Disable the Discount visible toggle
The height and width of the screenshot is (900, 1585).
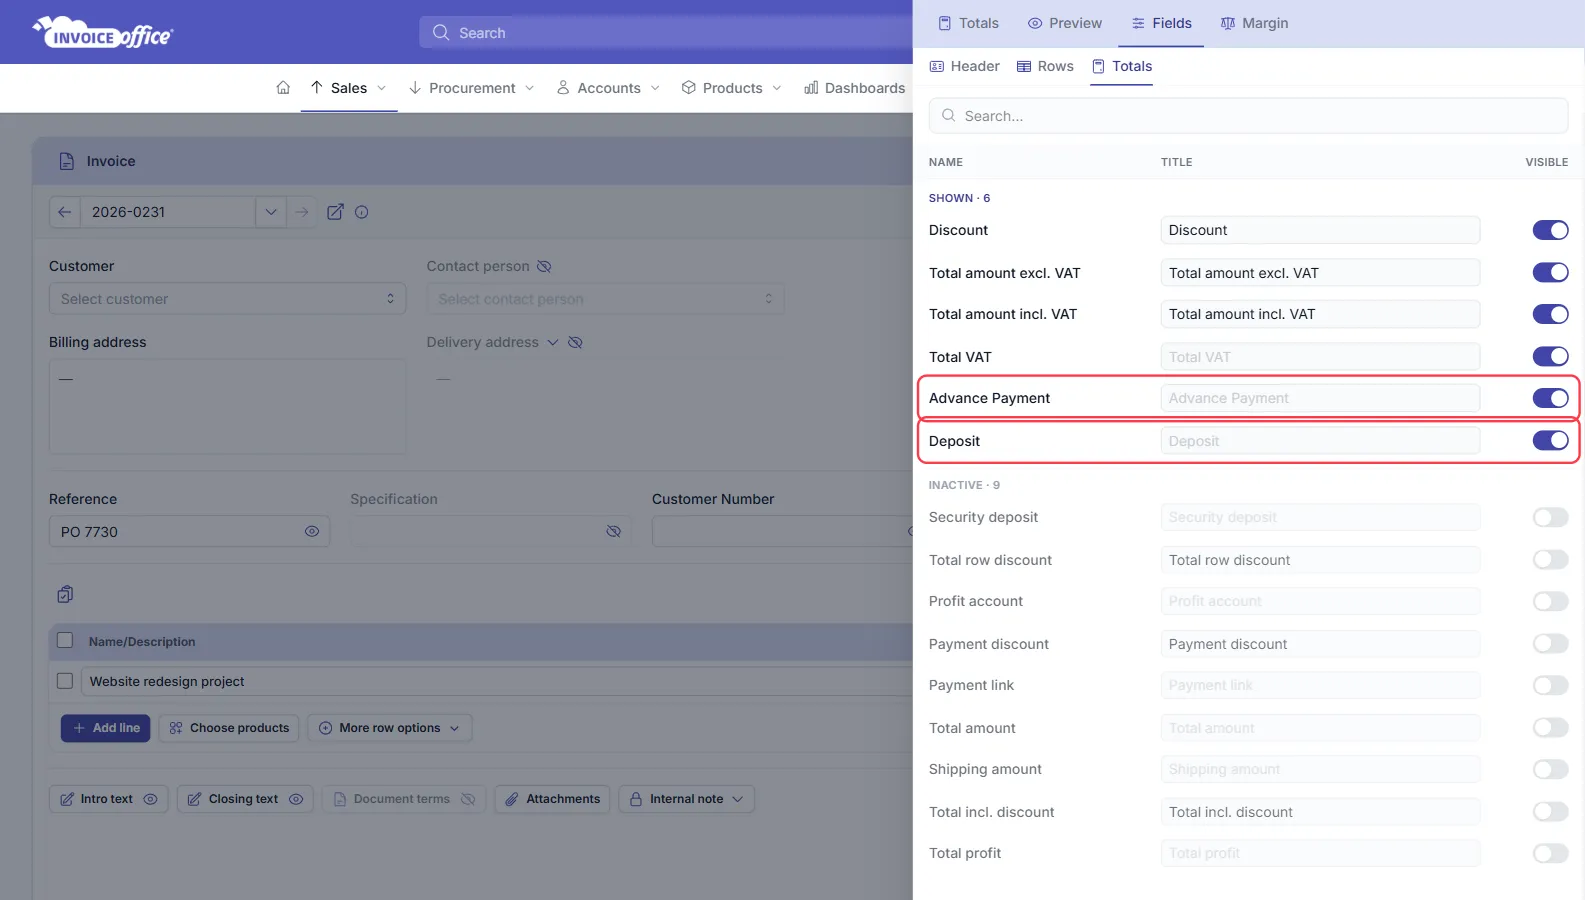(1550, 230)
